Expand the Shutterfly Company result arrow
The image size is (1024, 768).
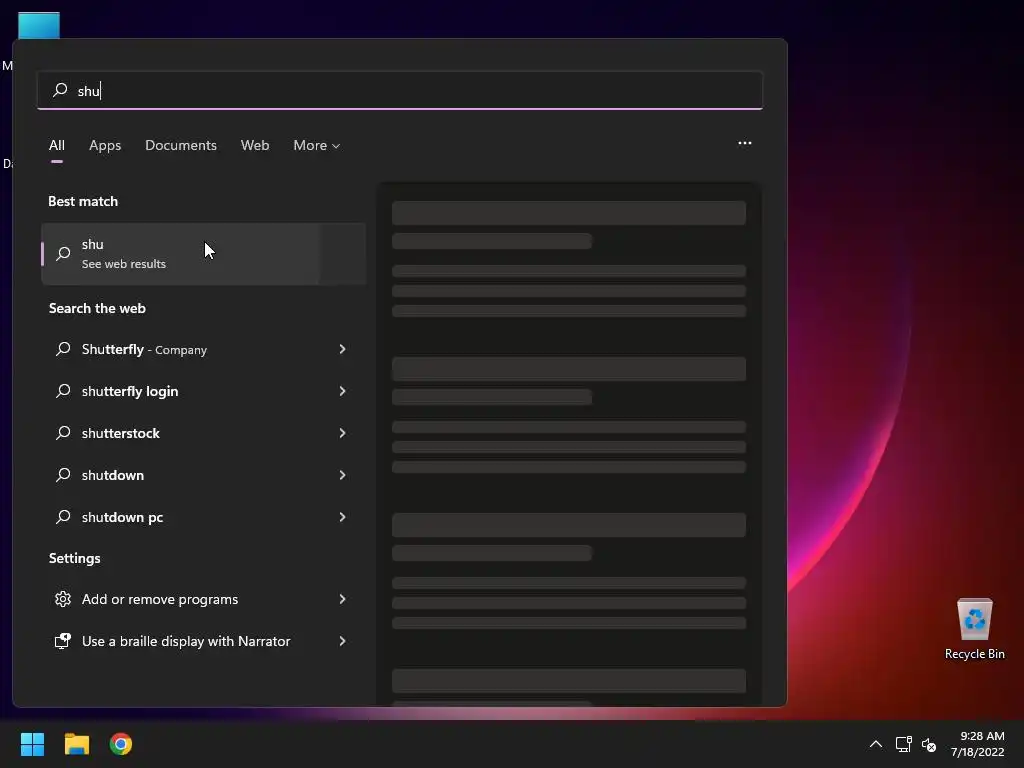[342, 349]
